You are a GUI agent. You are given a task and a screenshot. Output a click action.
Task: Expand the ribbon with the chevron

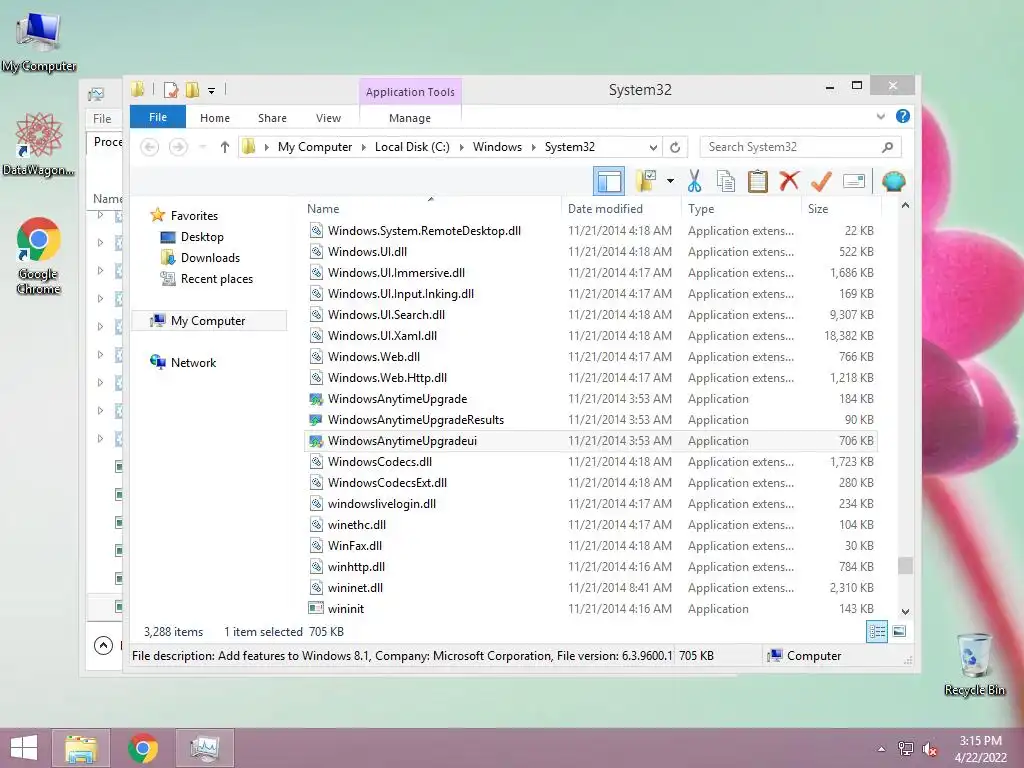click(880, 116)
